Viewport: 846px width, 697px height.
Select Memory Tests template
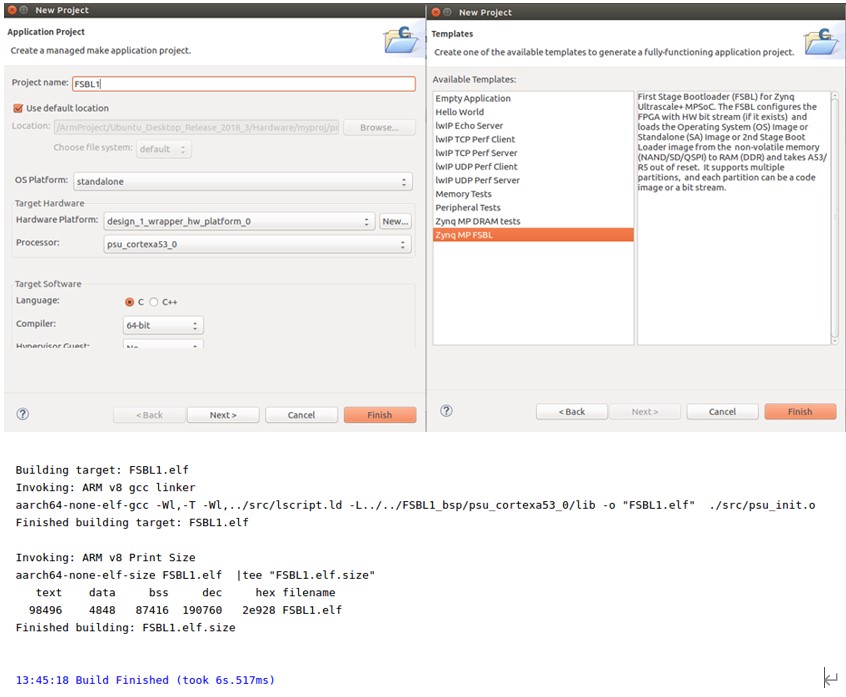533,194
